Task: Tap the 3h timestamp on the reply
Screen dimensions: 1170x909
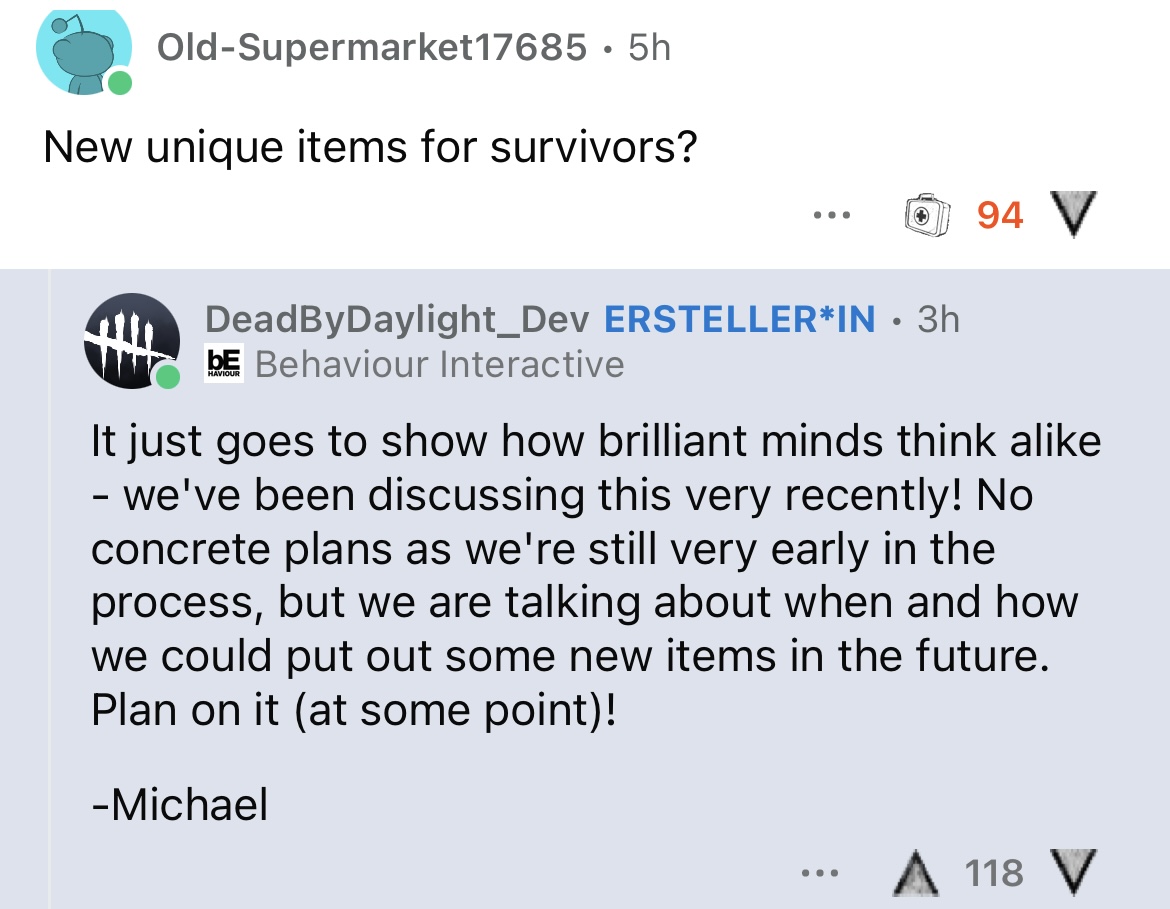Action: coord(938,319)
